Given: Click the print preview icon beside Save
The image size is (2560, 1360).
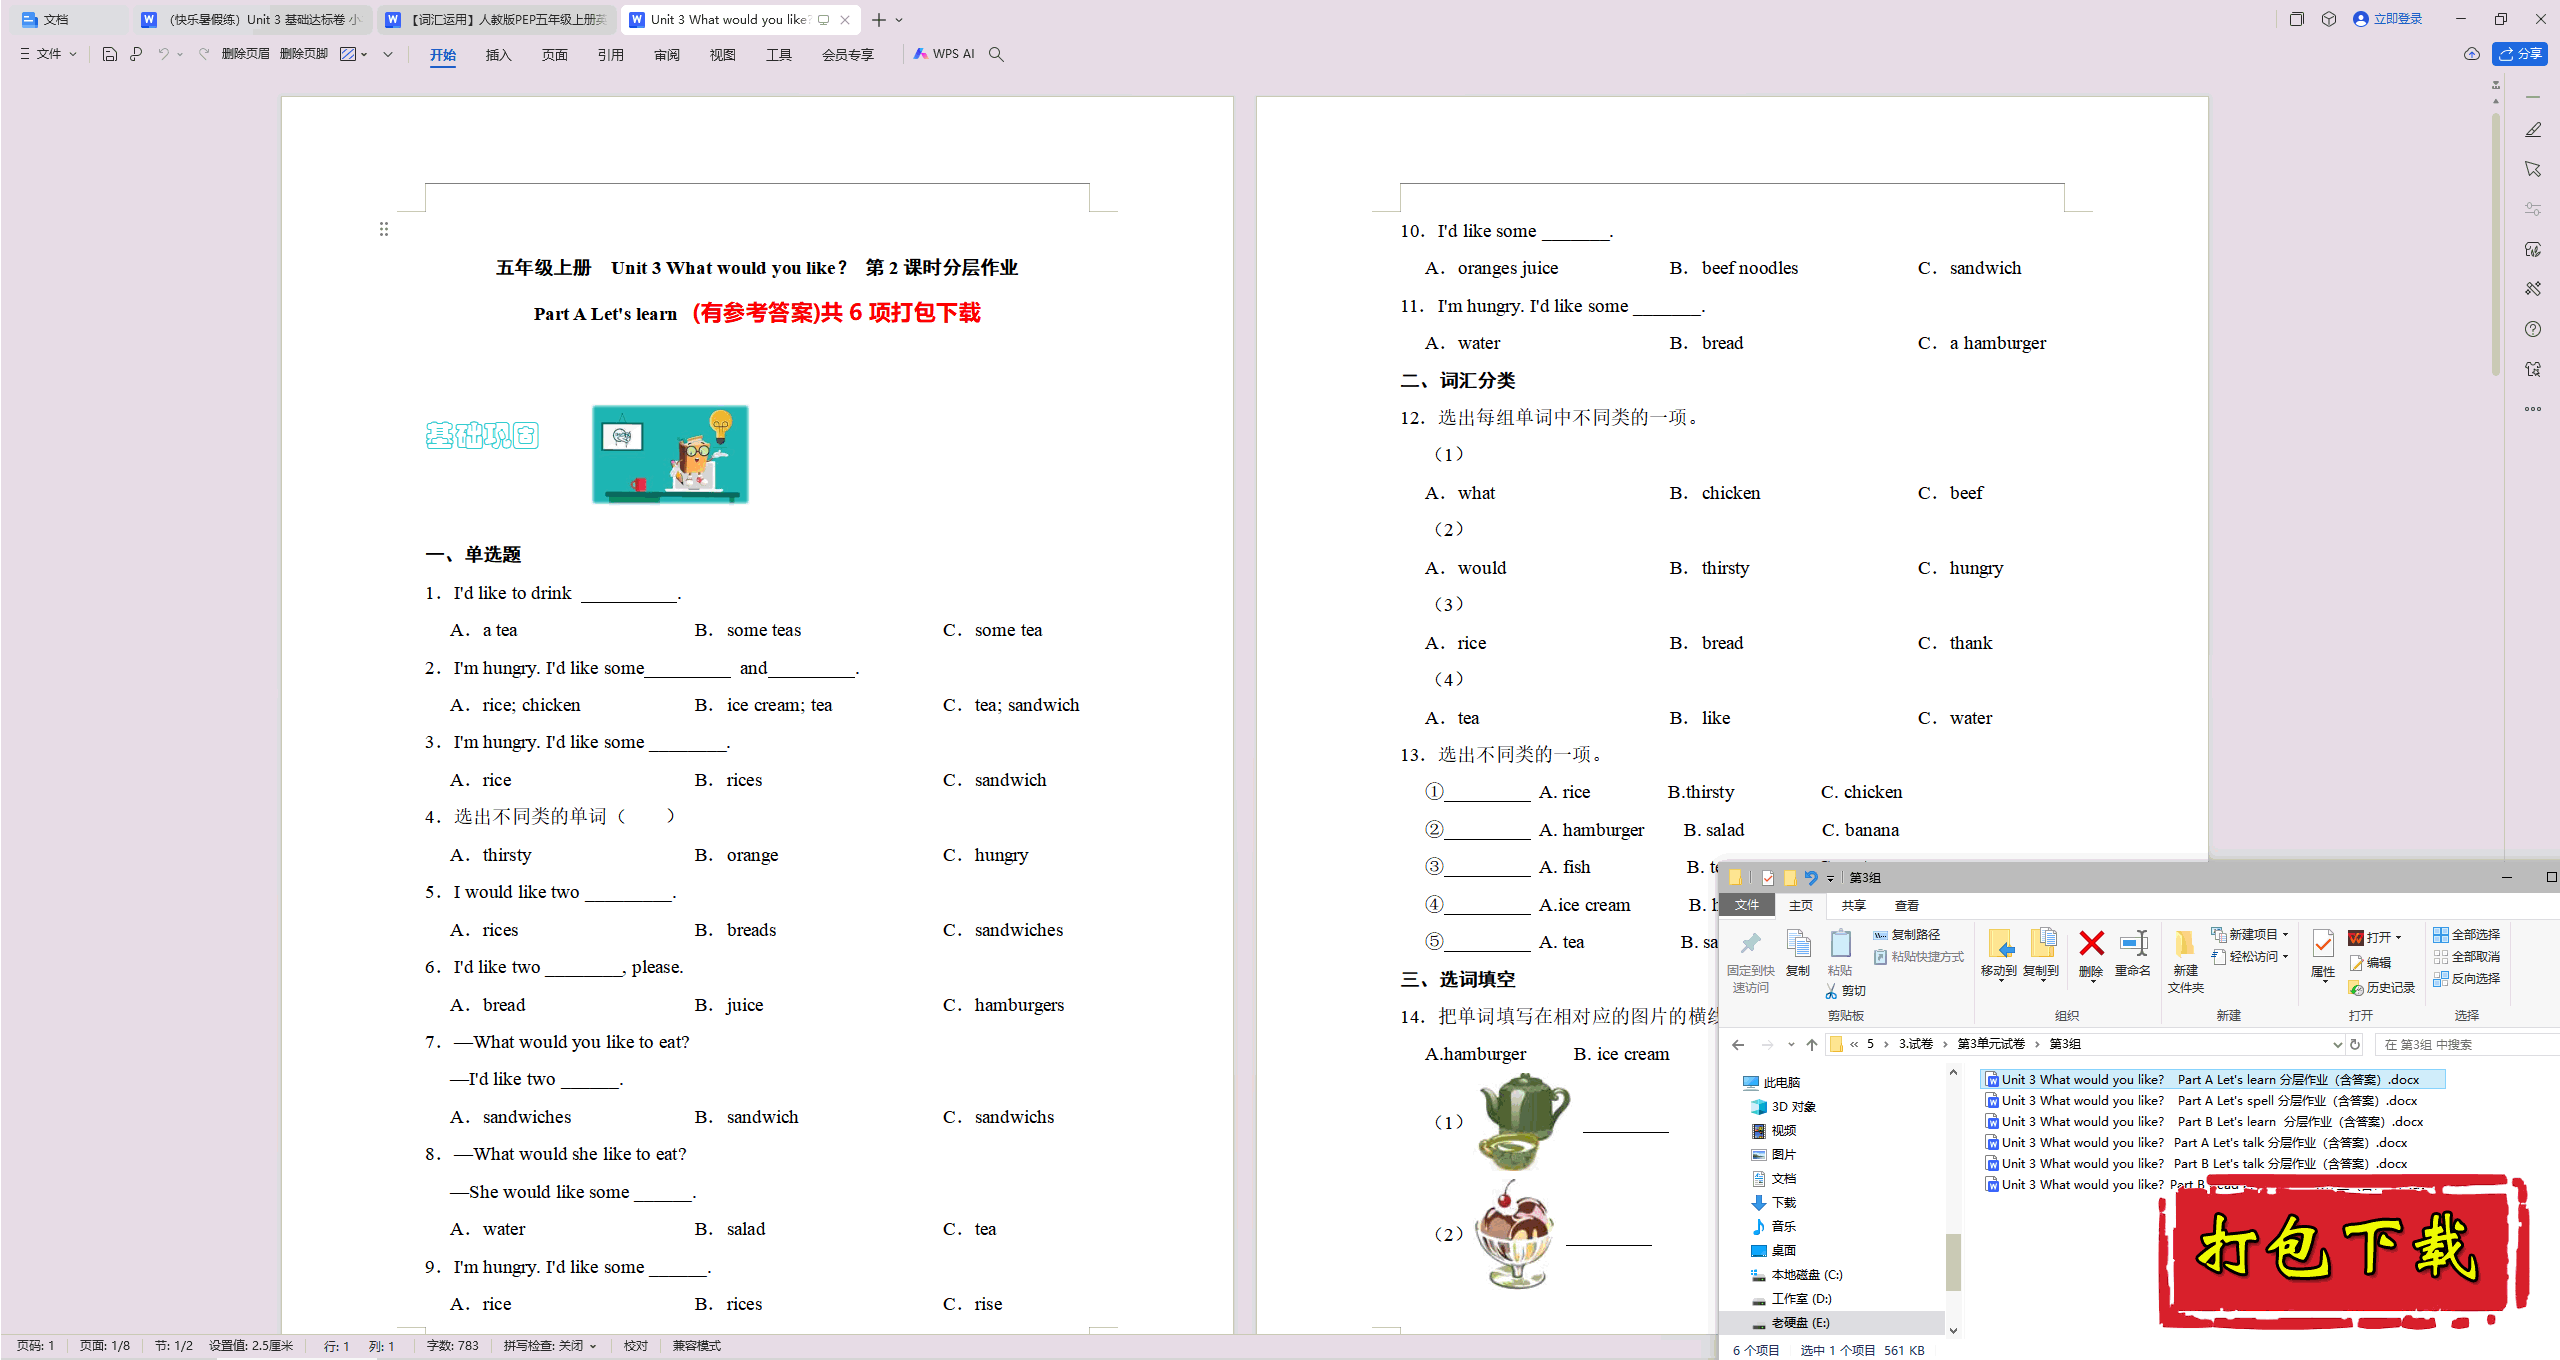Looking at the screenshot, I should pos(136,54).
